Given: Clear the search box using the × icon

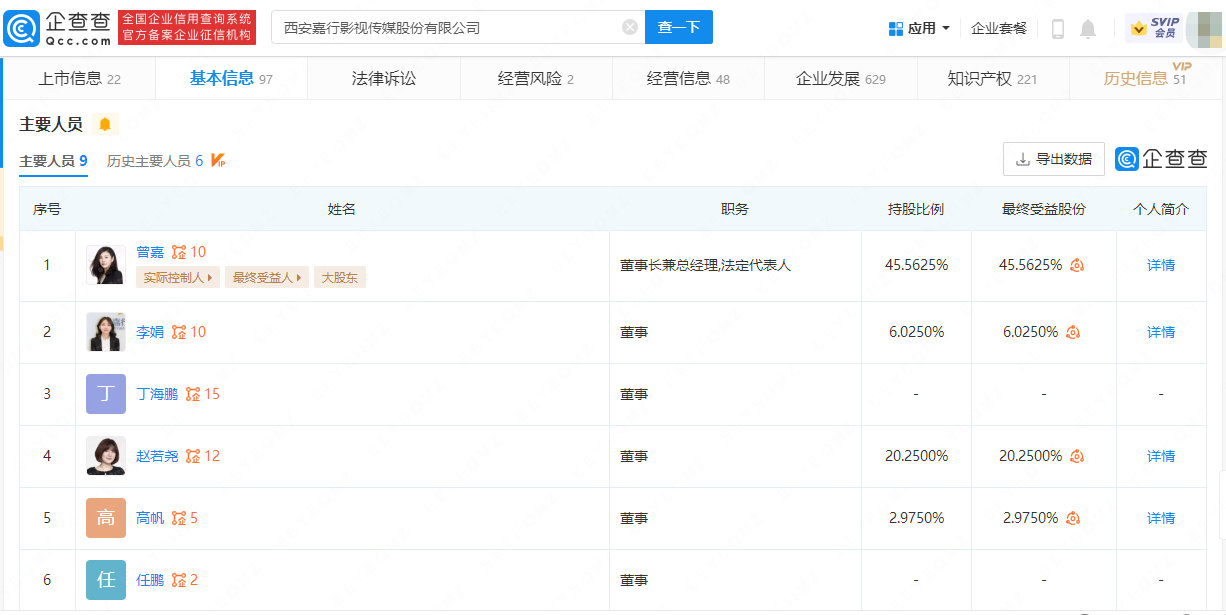Looking at the screenshot, I should click(629, 27).
